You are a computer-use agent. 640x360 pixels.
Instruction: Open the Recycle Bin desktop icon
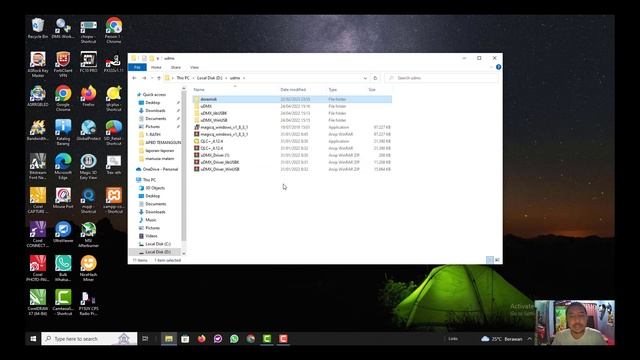click(38, 28)
